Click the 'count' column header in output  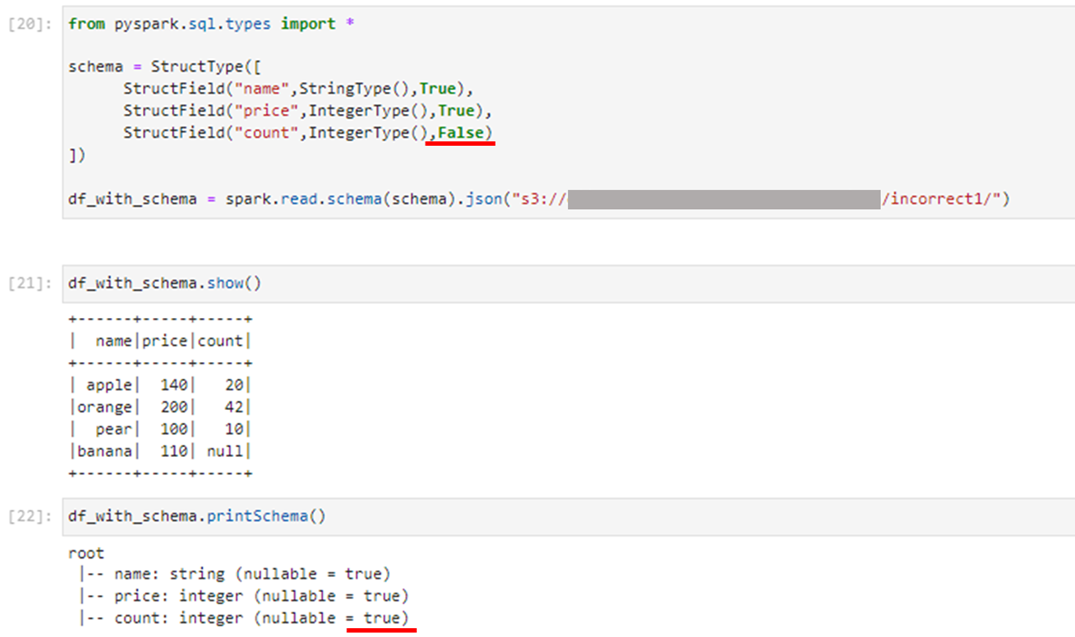point(220,341)
